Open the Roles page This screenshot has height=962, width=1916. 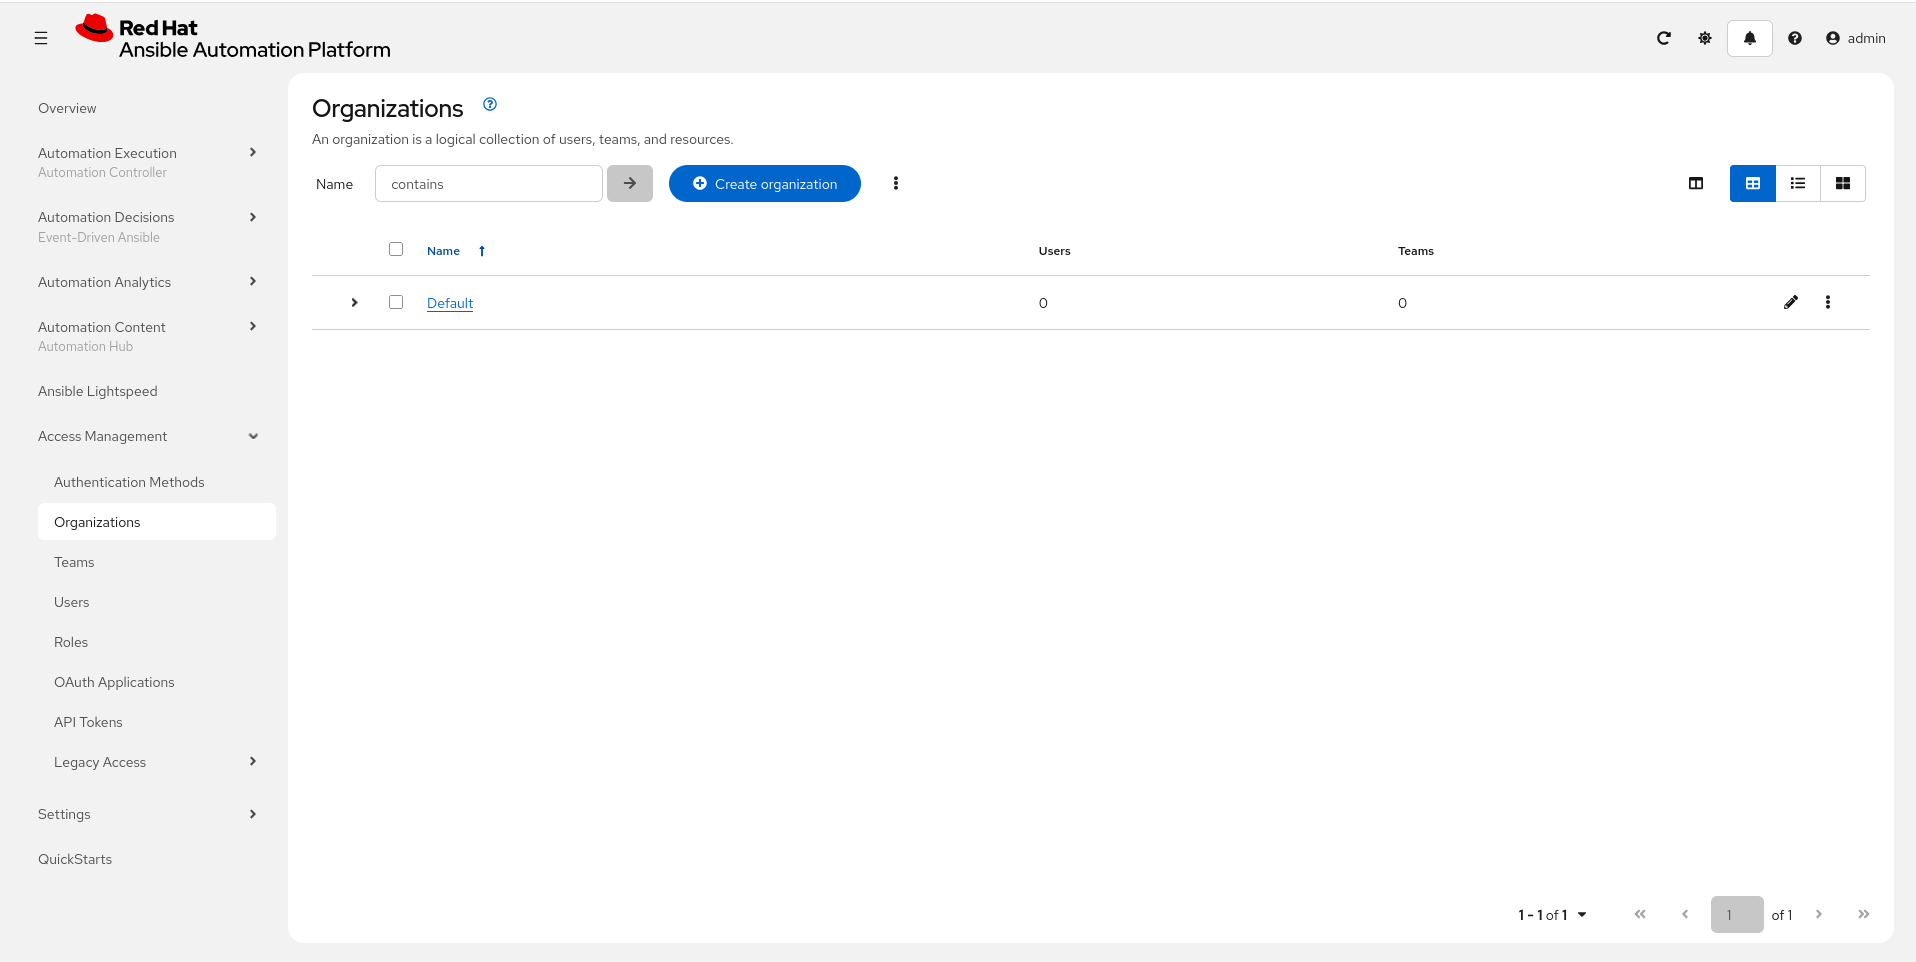coord(71,642)
